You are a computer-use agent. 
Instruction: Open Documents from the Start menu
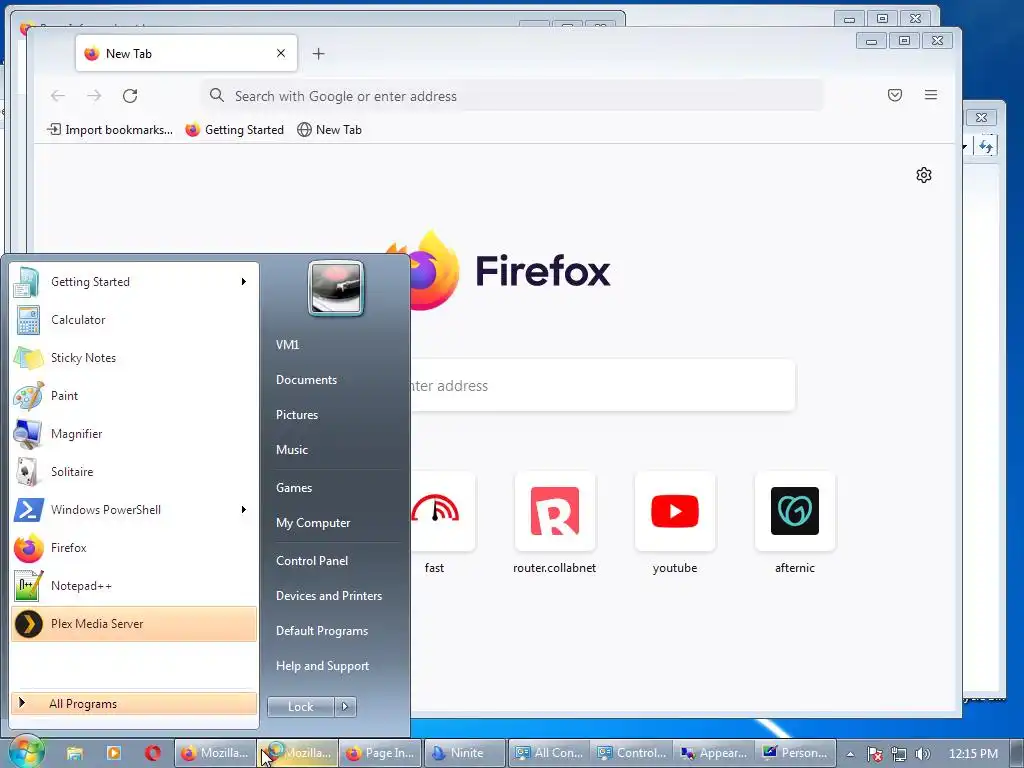coord(306,380)
